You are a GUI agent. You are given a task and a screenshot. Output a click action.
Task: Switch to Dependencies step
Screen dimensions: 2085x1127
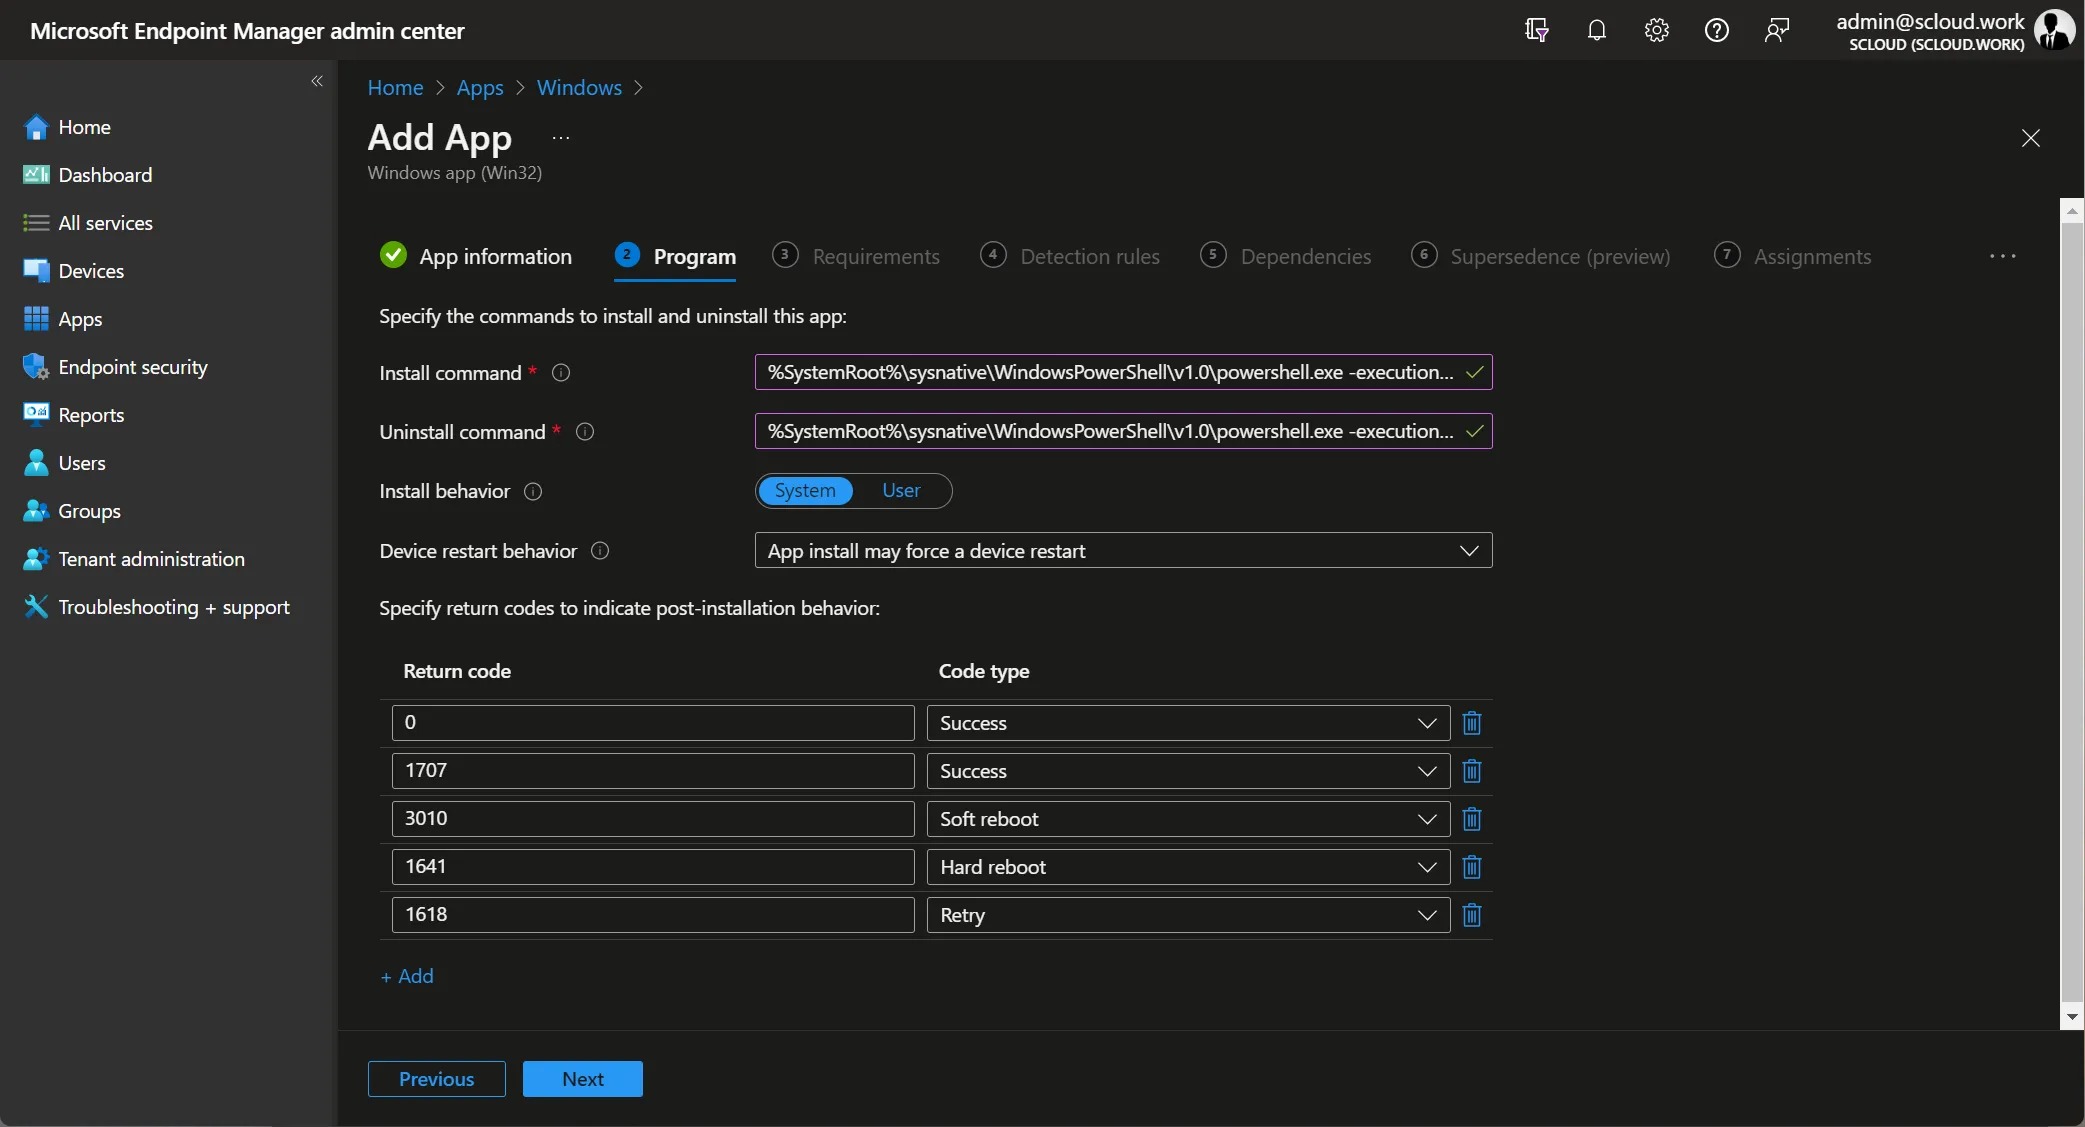(1286, 257)
